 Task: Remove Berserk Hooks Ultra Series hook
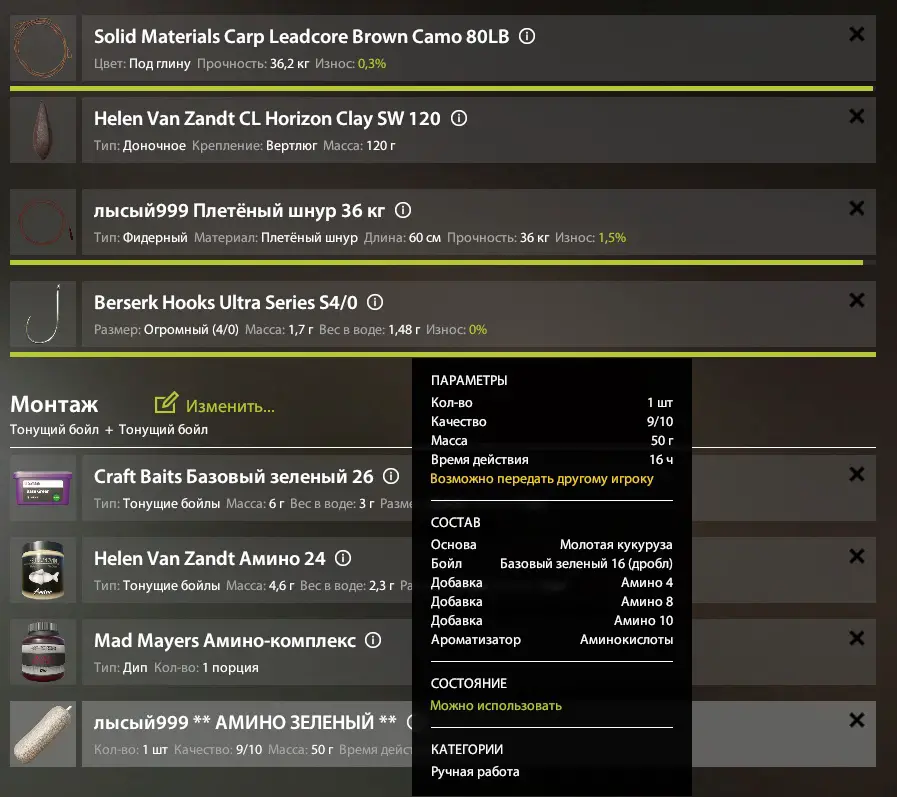856,300
